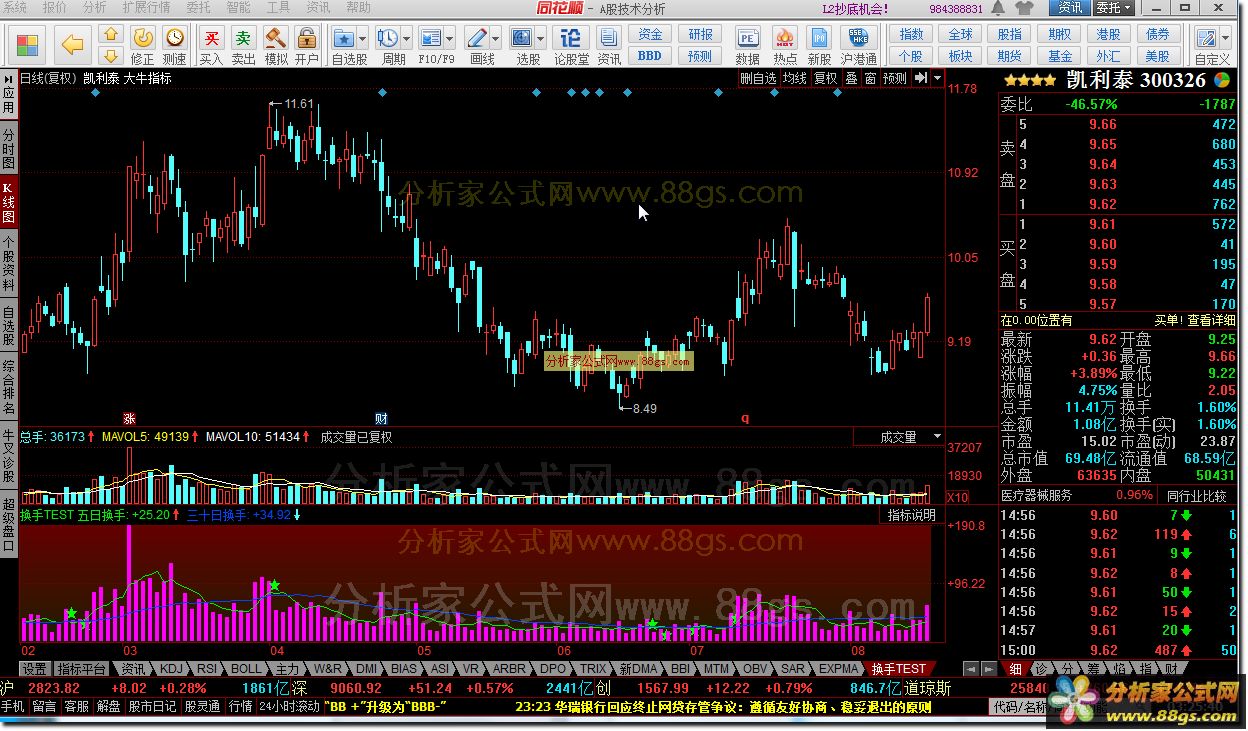Expand the 成交量 indicator dropdown

(x=937, y=437)
